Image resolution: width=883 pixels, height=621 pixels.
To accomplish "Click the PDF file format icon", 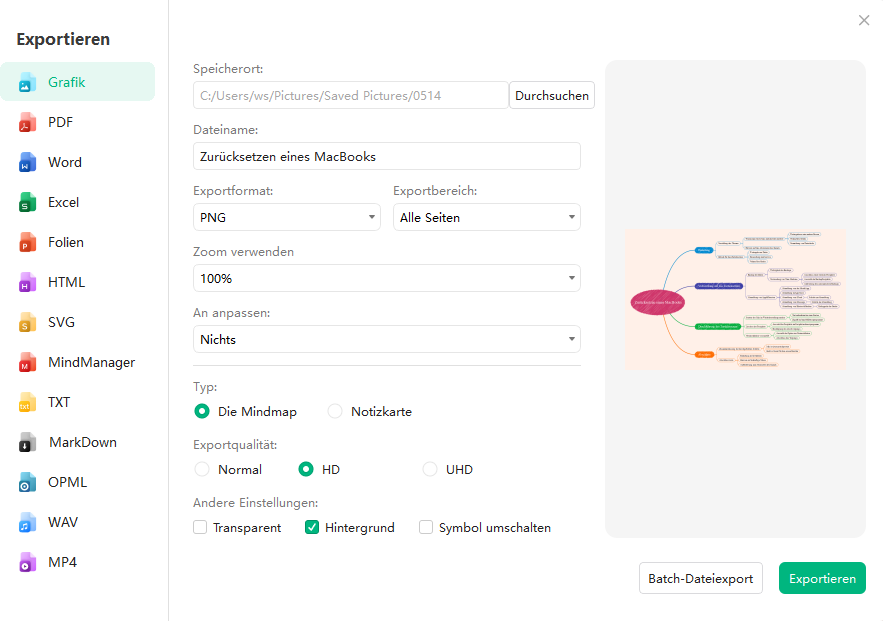I will click(27, 122).
